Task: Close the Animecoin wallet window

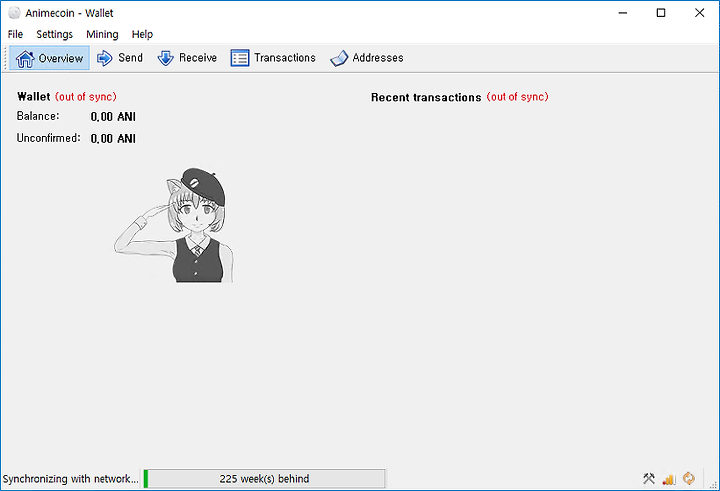Action: tap(699, 13)
